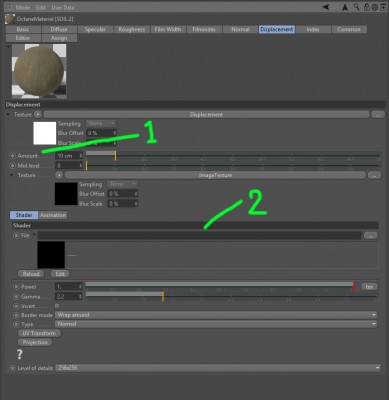The width and height of the screenshot is (389, 400).
Task: Click the back arrow navigation icon
Action: [326, 7]
